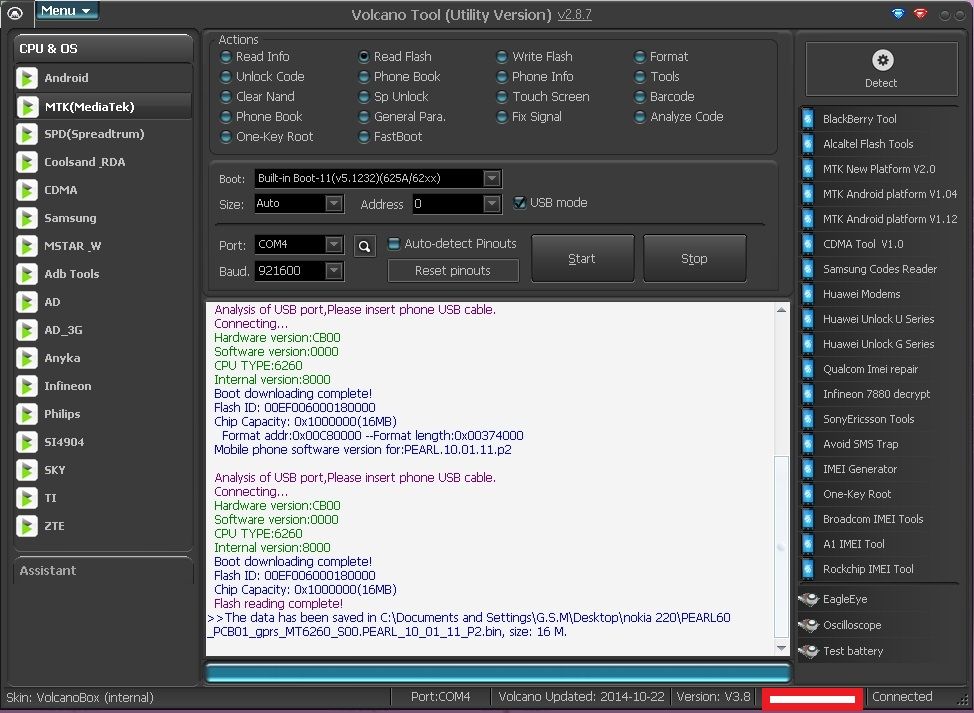Click the Reset pinouts button
The height and width of the screenshot is (713, 974).
pos(453,271)
